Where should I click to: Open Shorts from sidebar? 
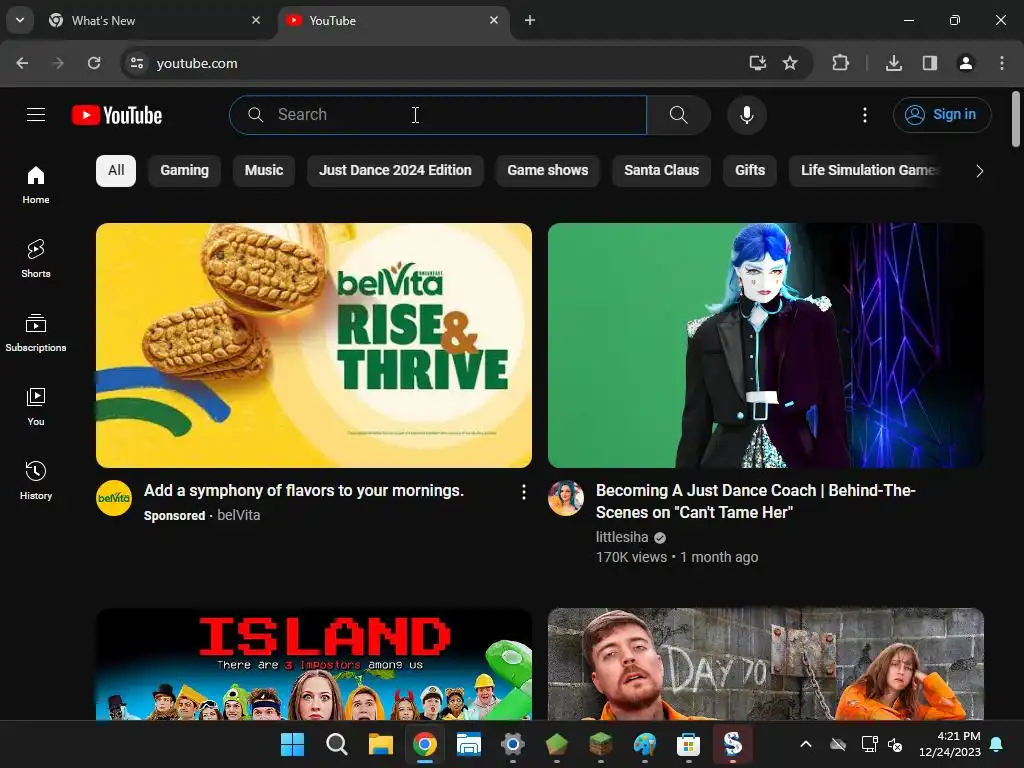click(36, 259)
